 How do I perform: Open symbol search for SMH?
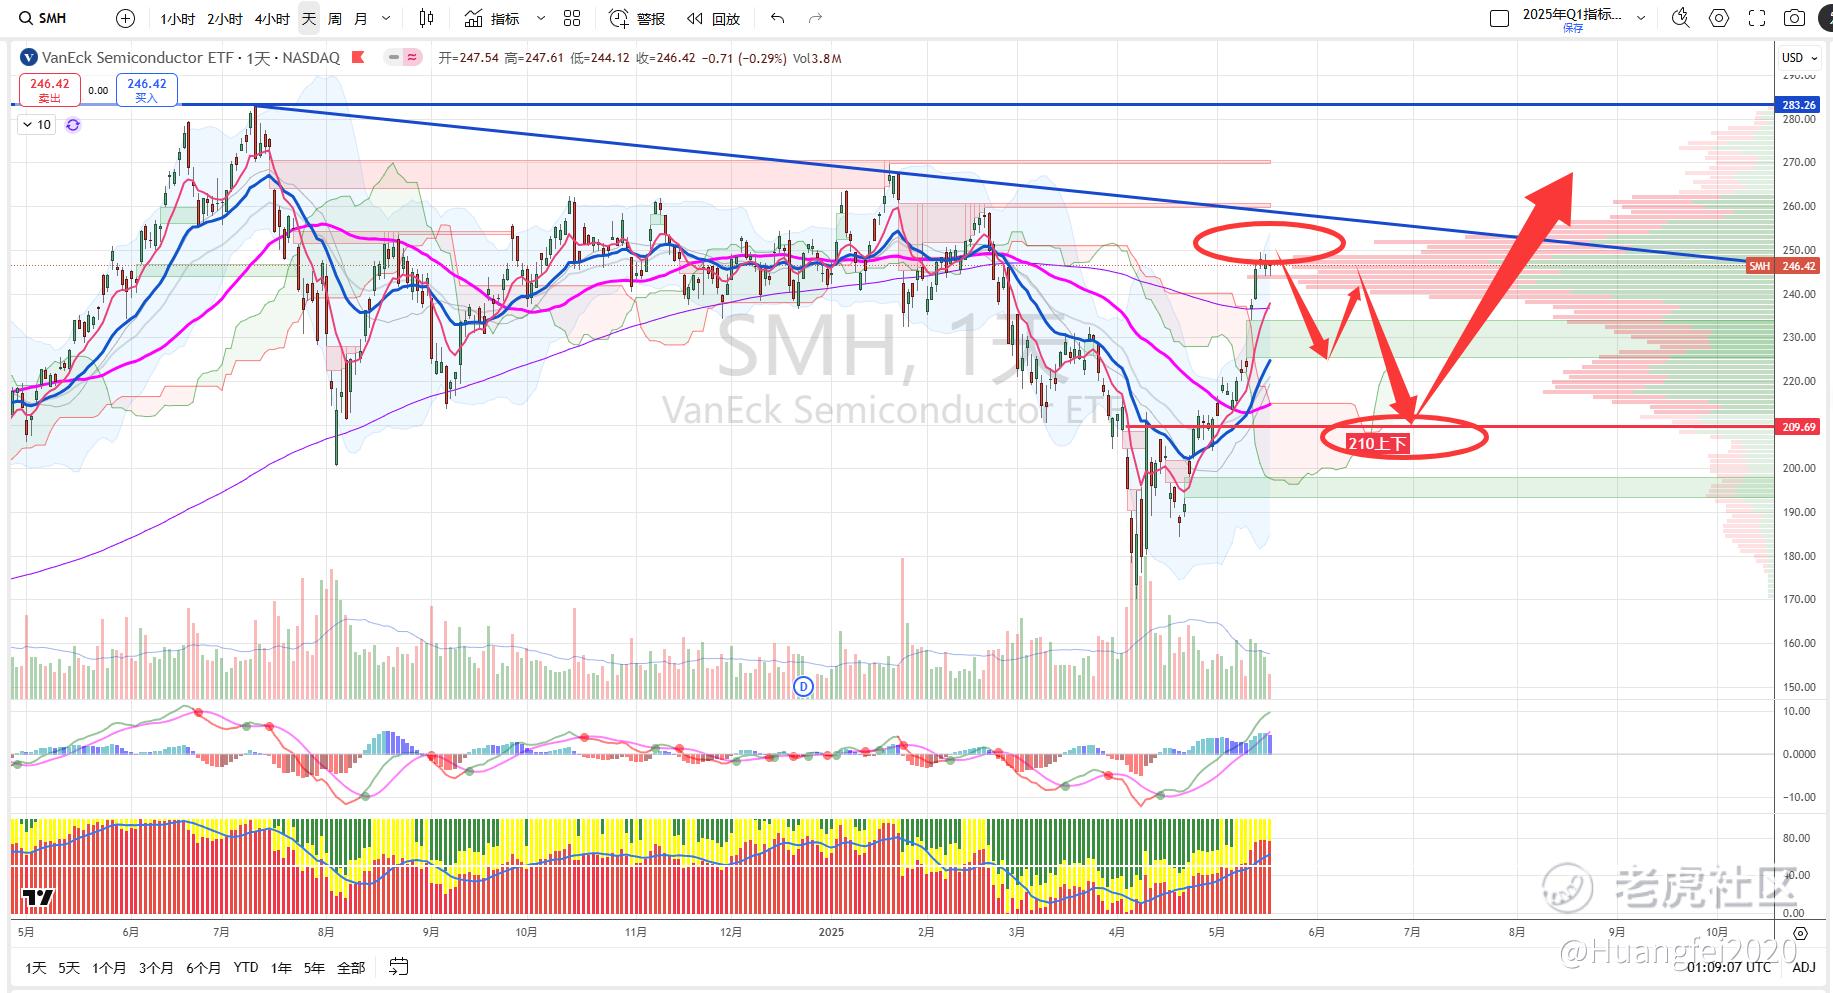coord(45,18)
